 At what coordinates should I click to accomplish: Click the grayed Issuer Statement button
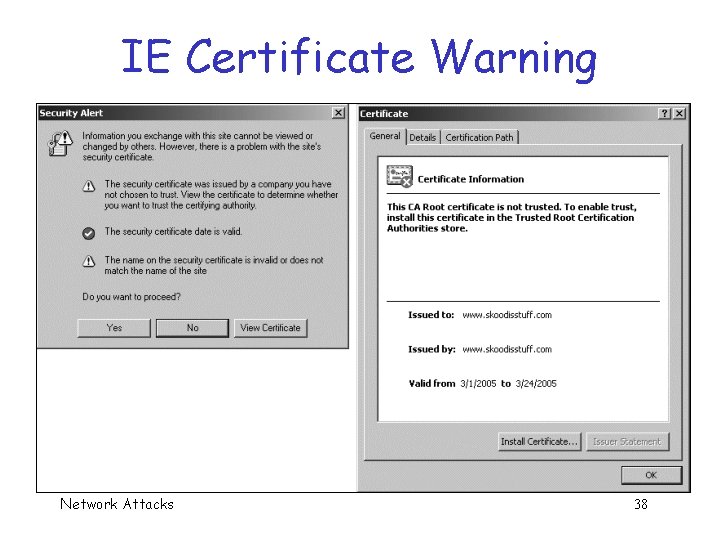[x=627, y=442]
